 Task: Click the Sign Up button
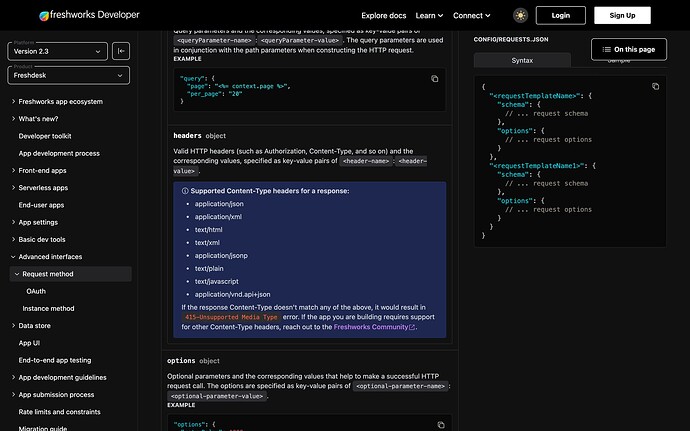[622, 15]
